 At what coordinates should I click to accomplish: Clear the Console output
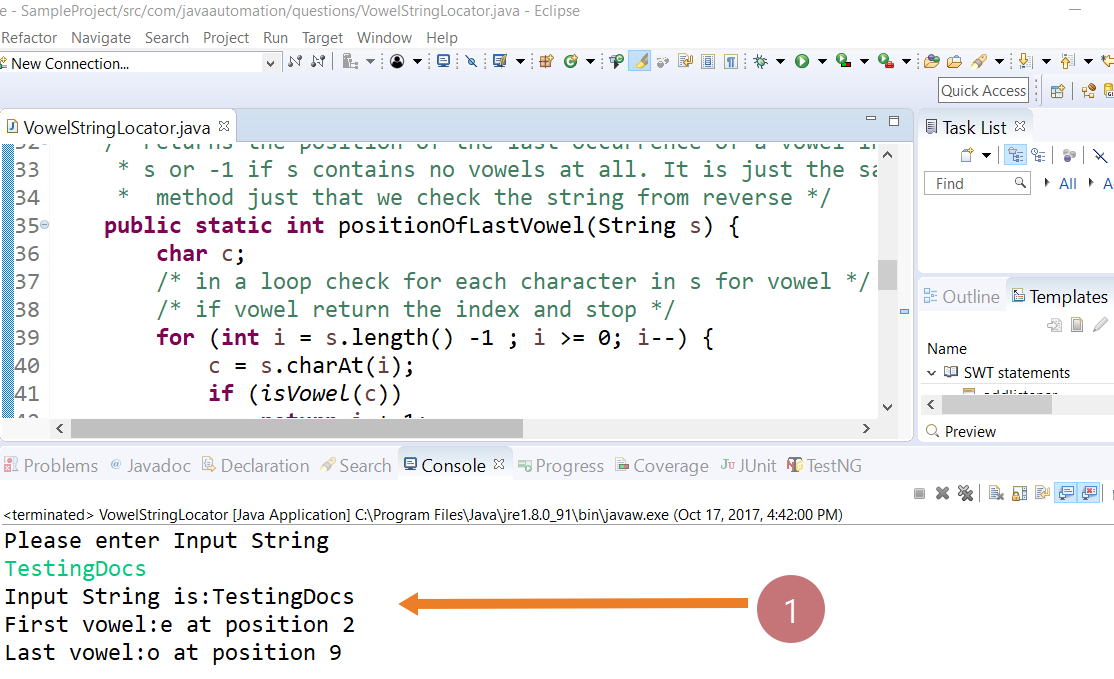pyautogui.click(x=996, y=491)
